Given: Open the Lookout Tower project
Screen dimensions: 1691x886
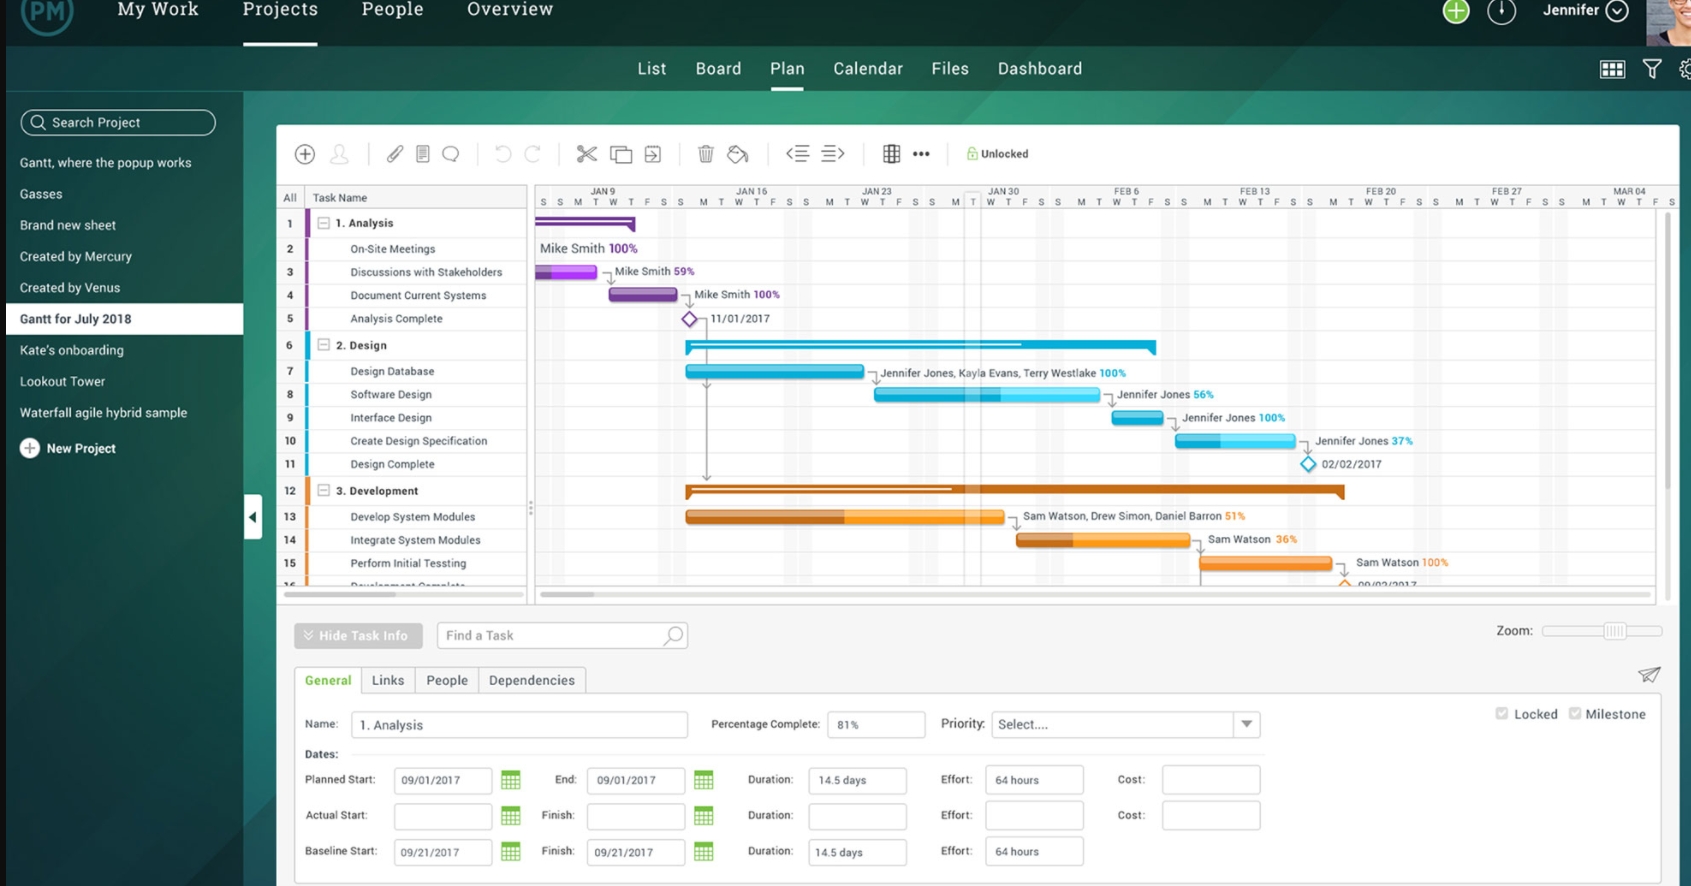Looking at the screenshot, I should pos(63,381).
